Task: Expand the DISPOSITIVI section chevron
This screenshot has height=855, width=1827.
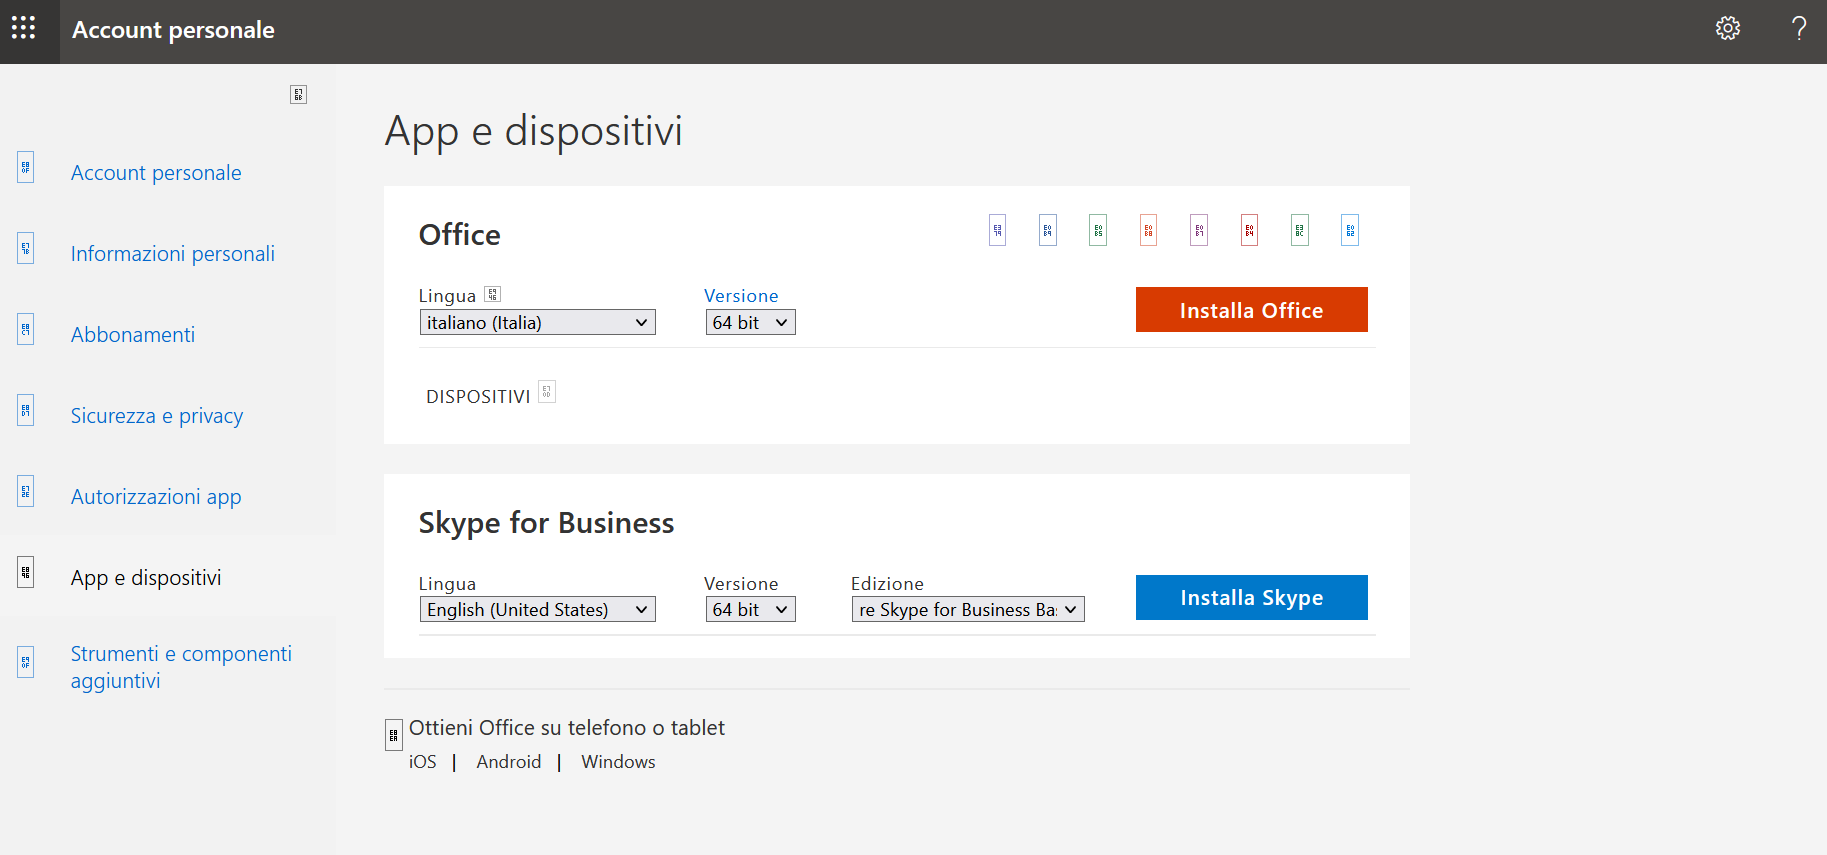Action: point(547,392)
